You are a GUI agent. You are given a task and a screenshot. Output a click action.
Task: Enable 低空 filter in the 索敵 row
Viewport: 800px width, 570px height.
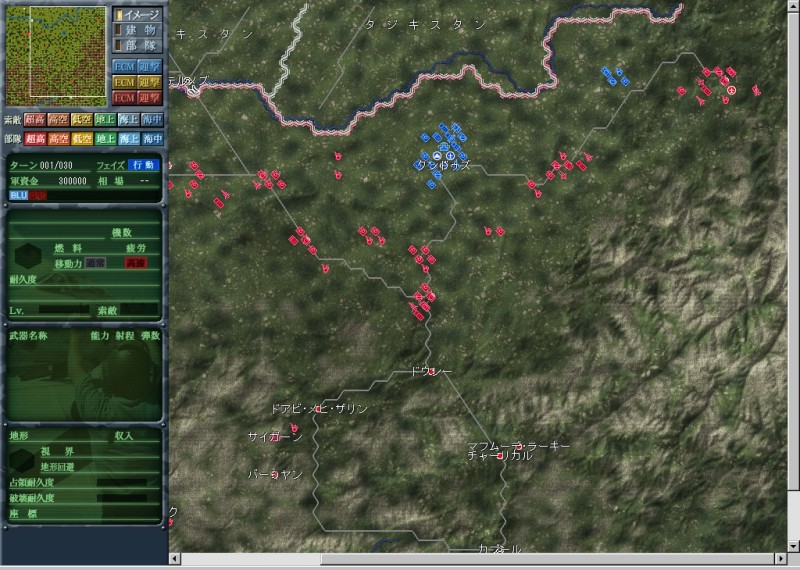(82, 120)
